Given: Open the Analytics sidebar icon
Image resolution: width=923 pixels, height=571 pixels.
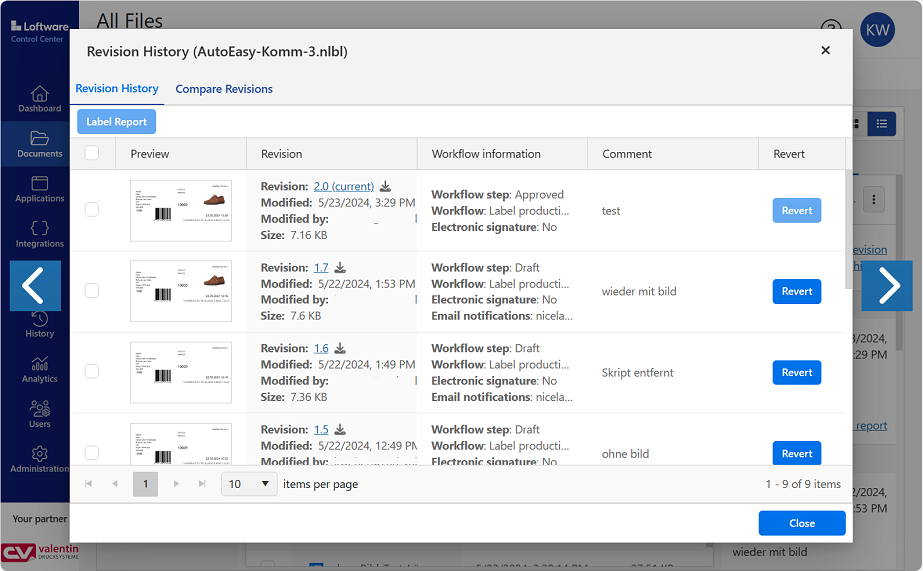Looking at the screenshot, I should [x=40, y=369].
